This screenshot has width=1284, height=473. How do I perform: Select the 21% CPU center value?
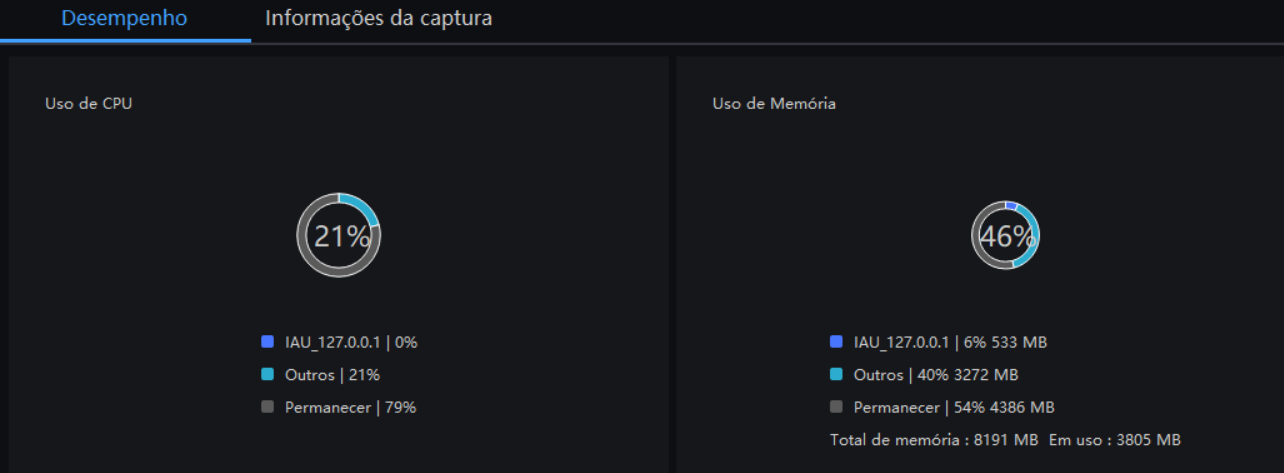point(342,237)
